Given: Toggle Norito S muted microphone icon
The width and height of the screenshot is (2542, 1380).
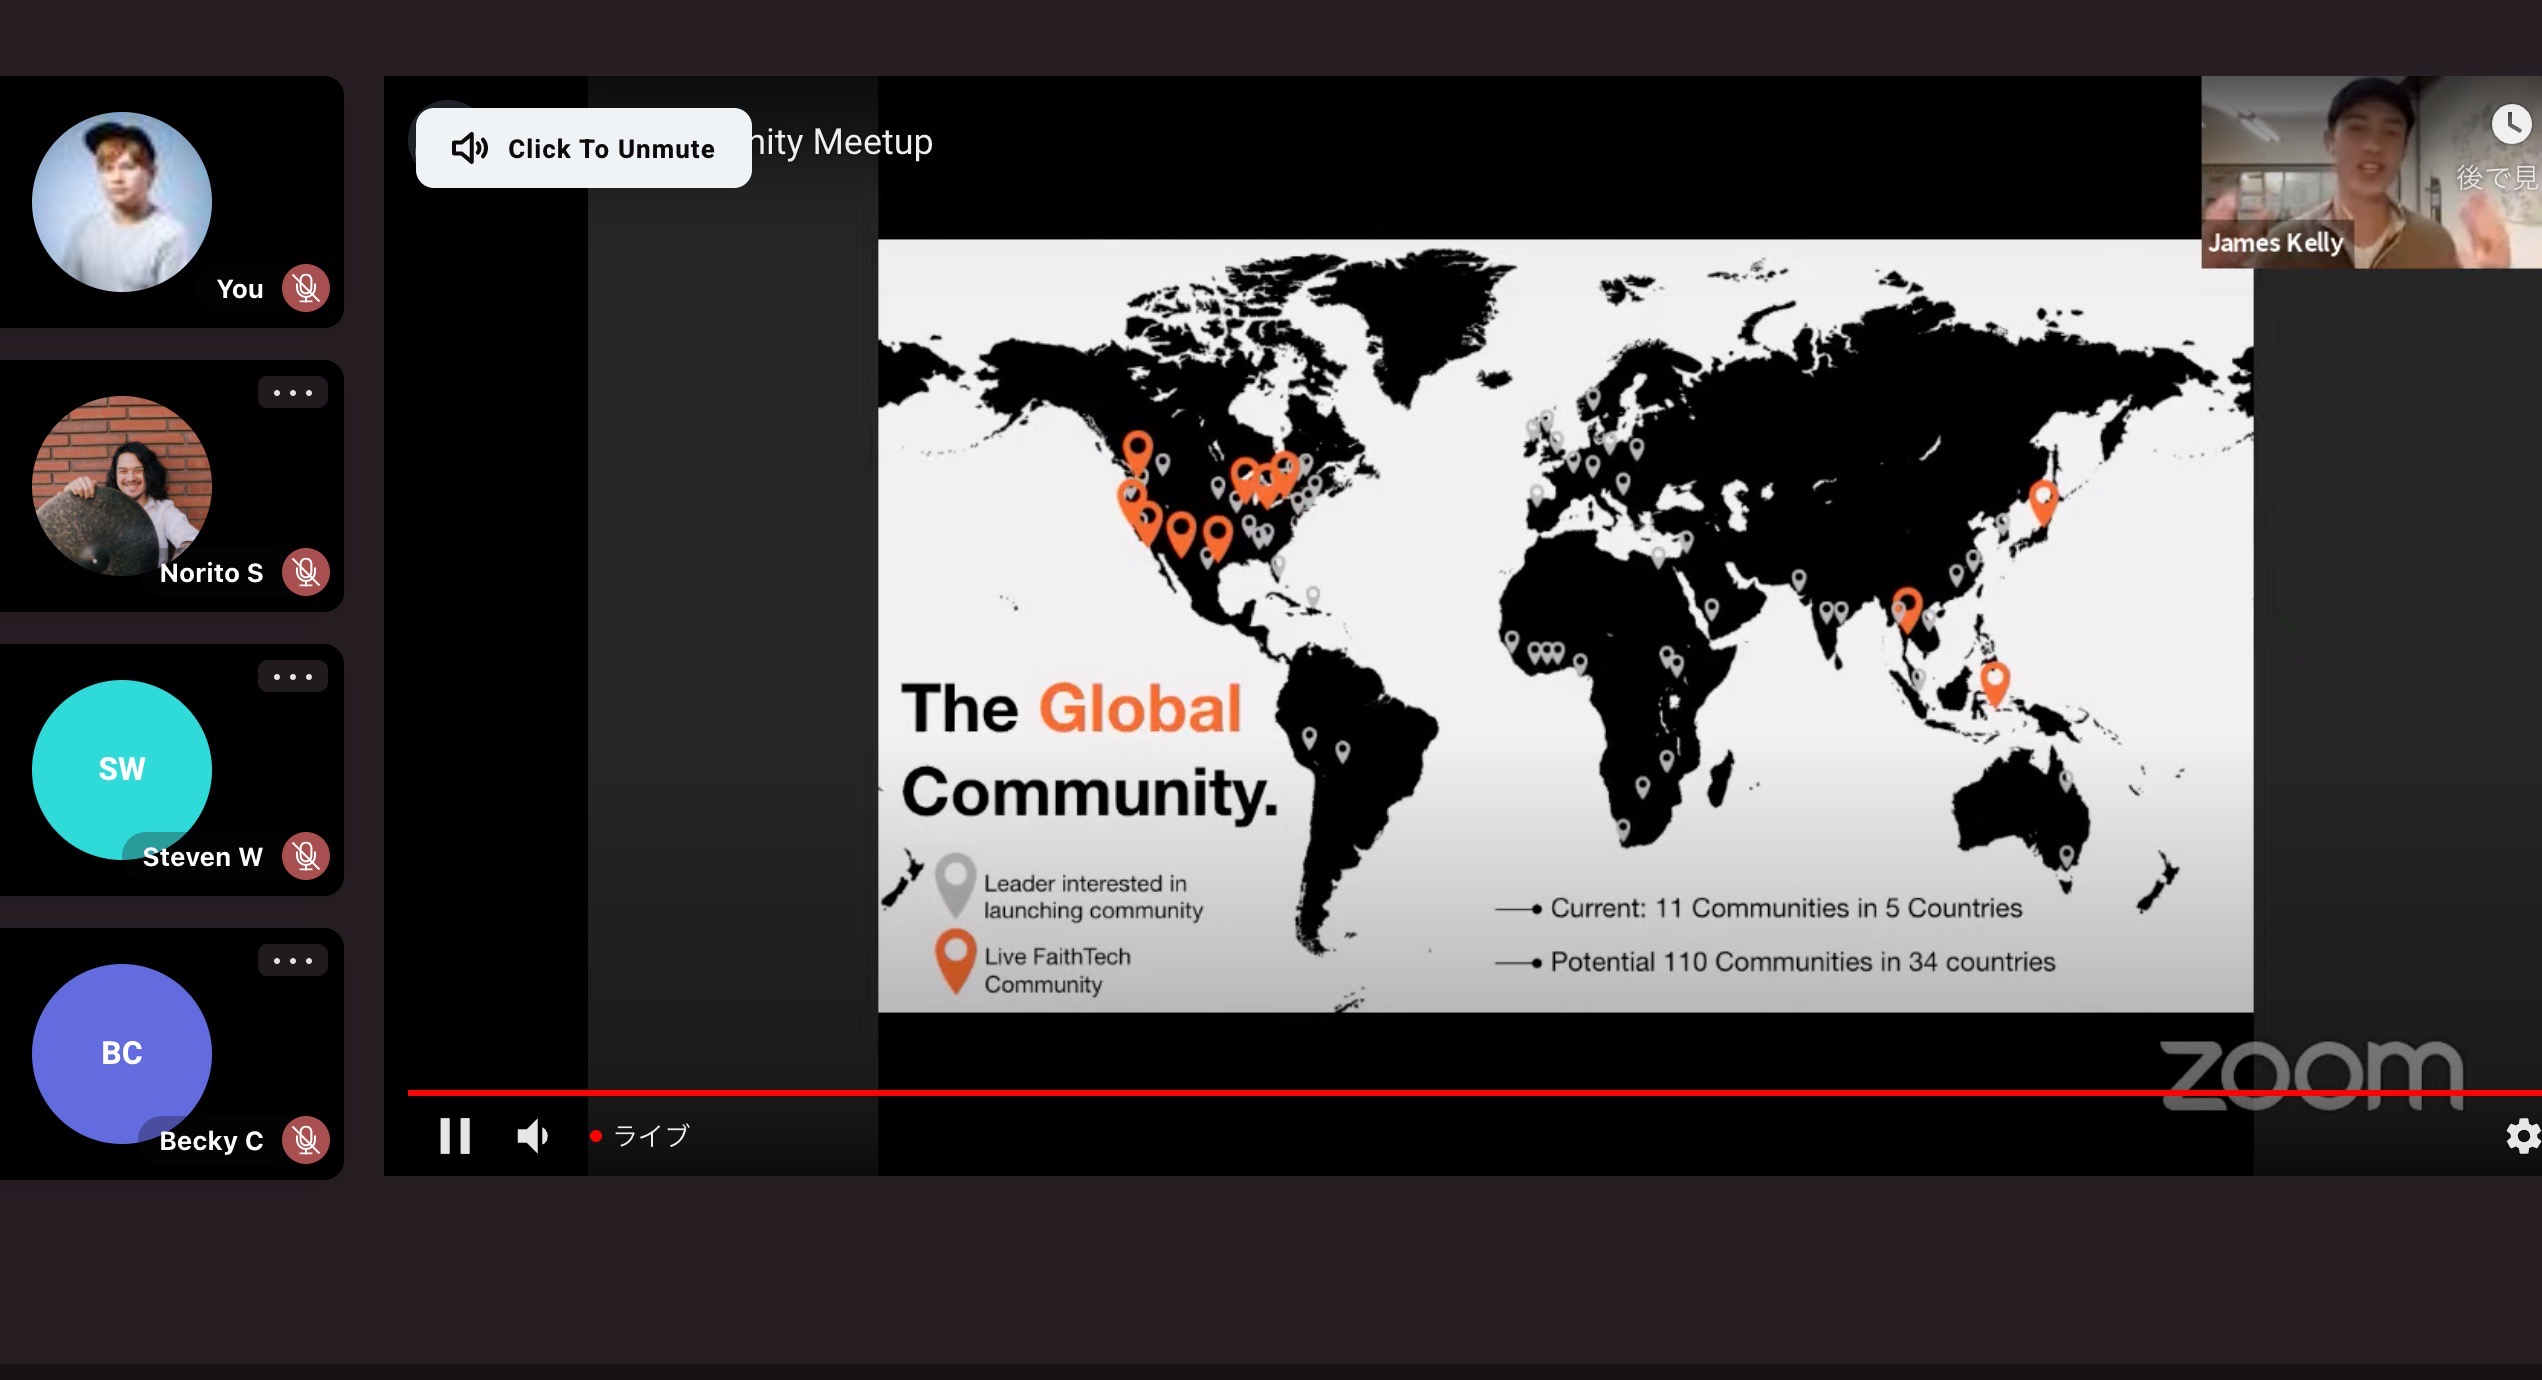Looking at the screenshot, I should pyautogui.click(x=306, y=573).
